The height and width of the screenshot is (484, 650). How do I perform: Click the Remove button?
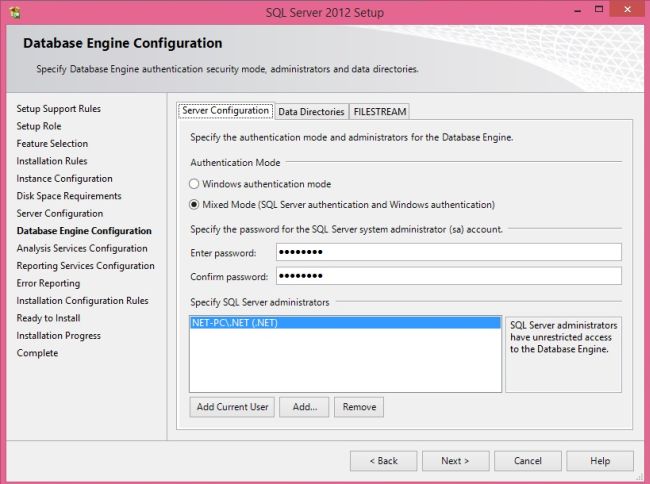tap(359, 407)
